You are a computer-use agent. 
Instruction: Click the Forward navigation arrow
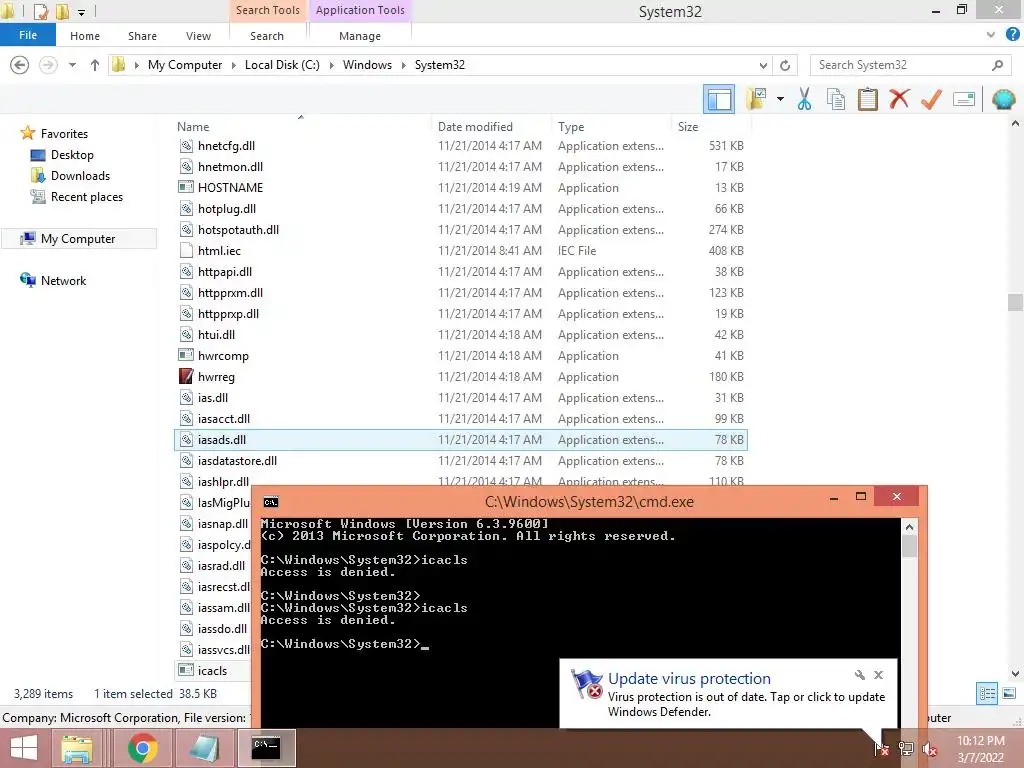48,65
